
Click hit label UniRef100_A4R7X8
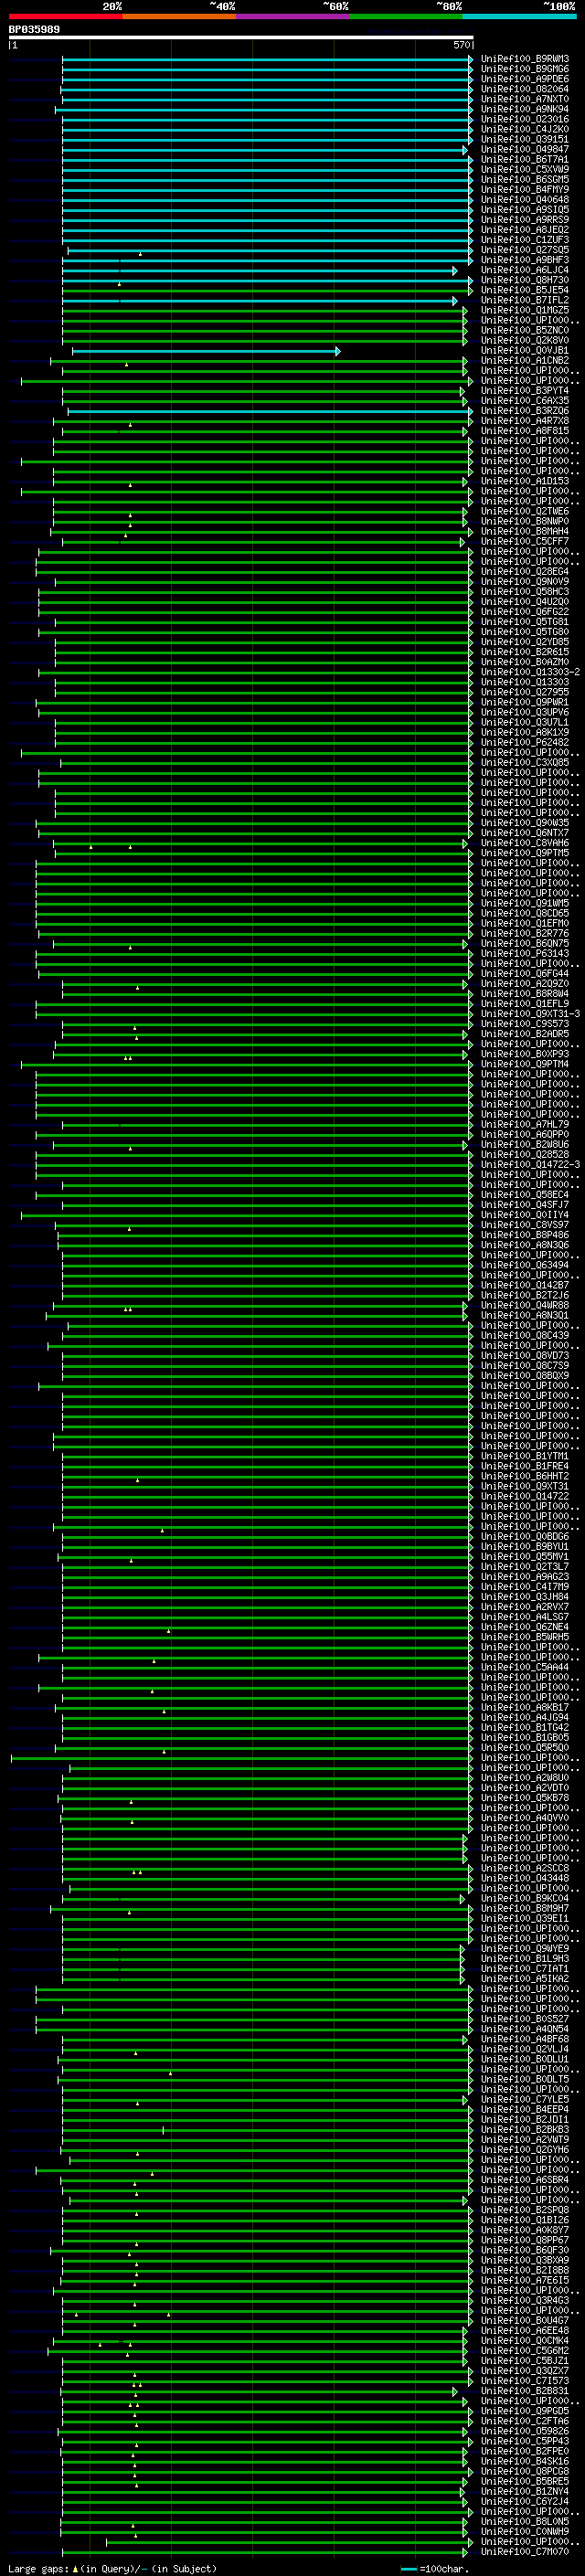coord(525,421)
